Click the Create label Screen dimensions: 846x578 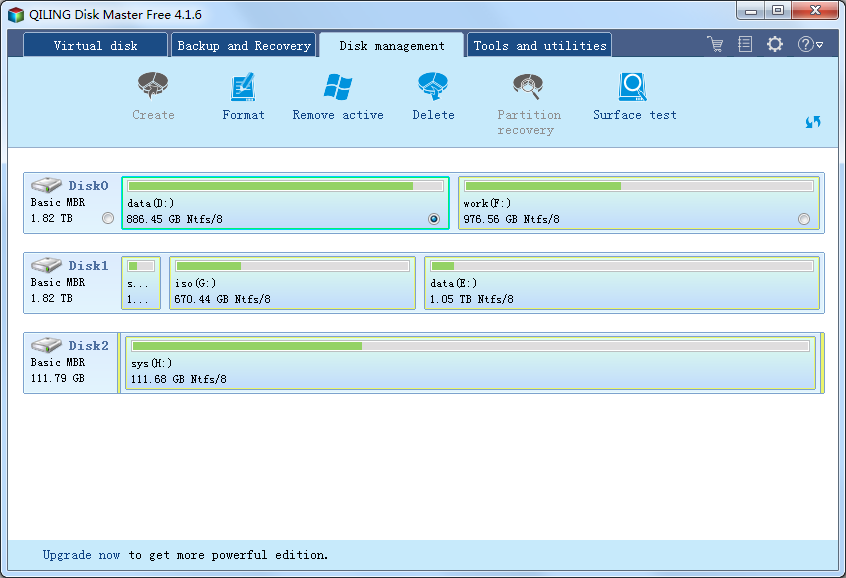(x=153, y=114)
